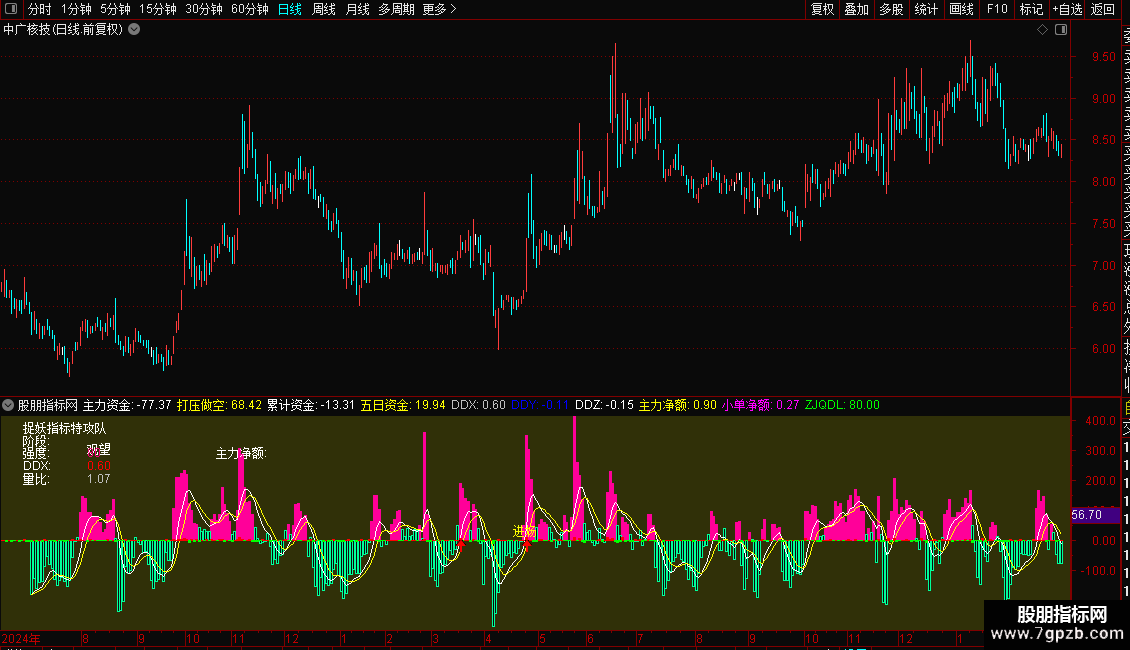
Task: Expand the 更多 periods menu
Action: point(439,10)
